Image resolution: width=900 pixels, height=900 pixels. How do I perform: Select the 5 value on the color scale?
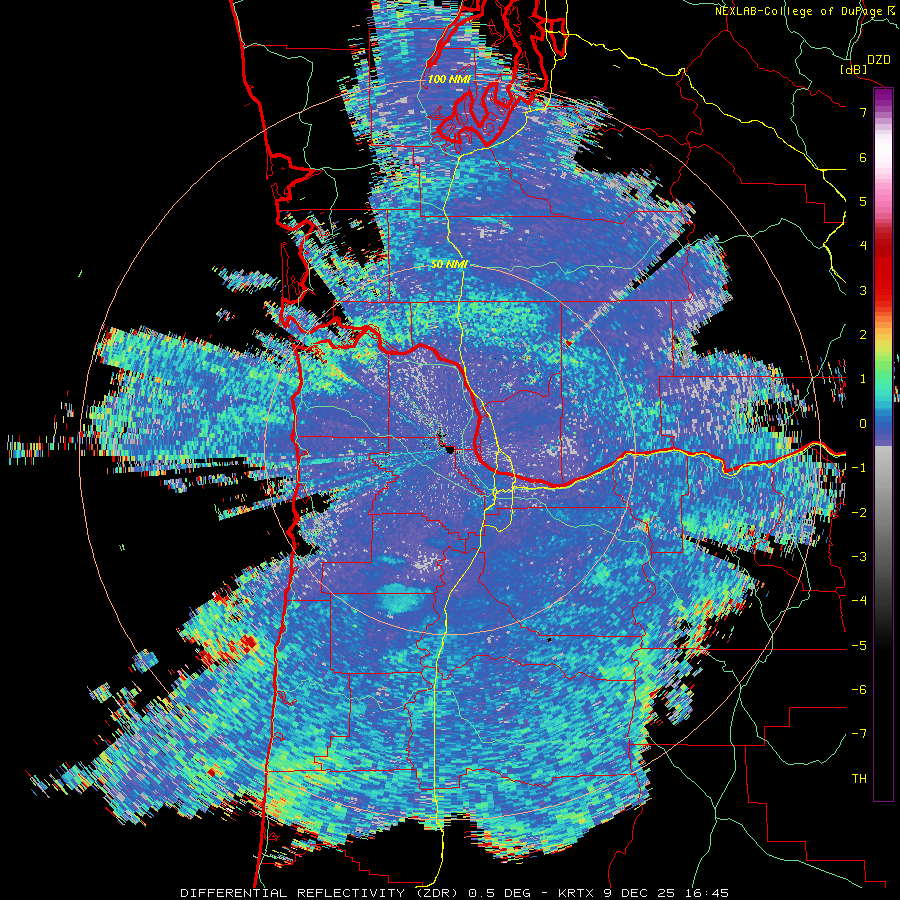point(863,201)
